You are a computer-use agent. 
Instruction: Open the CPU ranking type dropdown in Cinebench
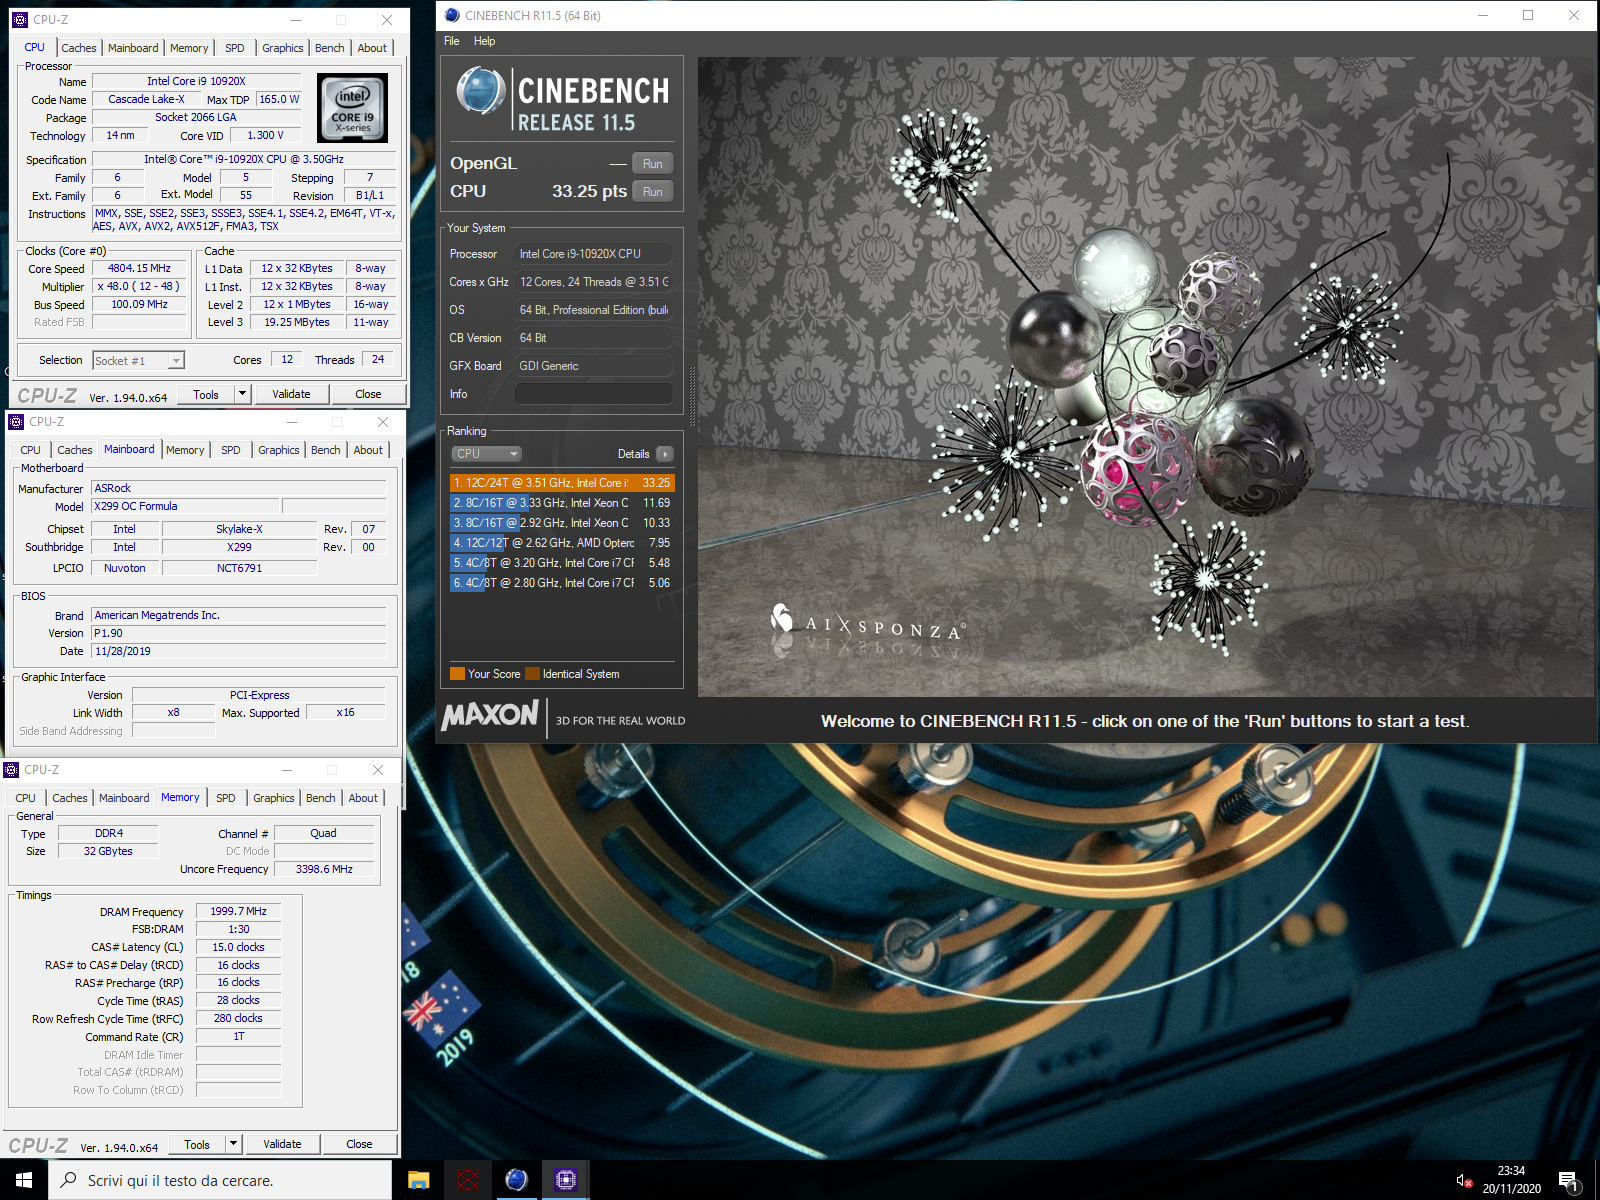tap(486, 454)
